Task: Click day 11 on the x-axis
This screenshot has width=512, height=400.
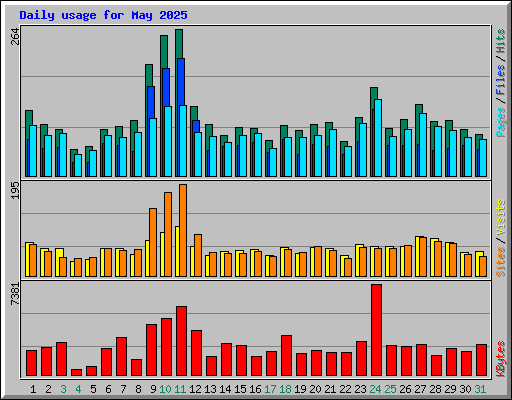Action: pos(180,389)
